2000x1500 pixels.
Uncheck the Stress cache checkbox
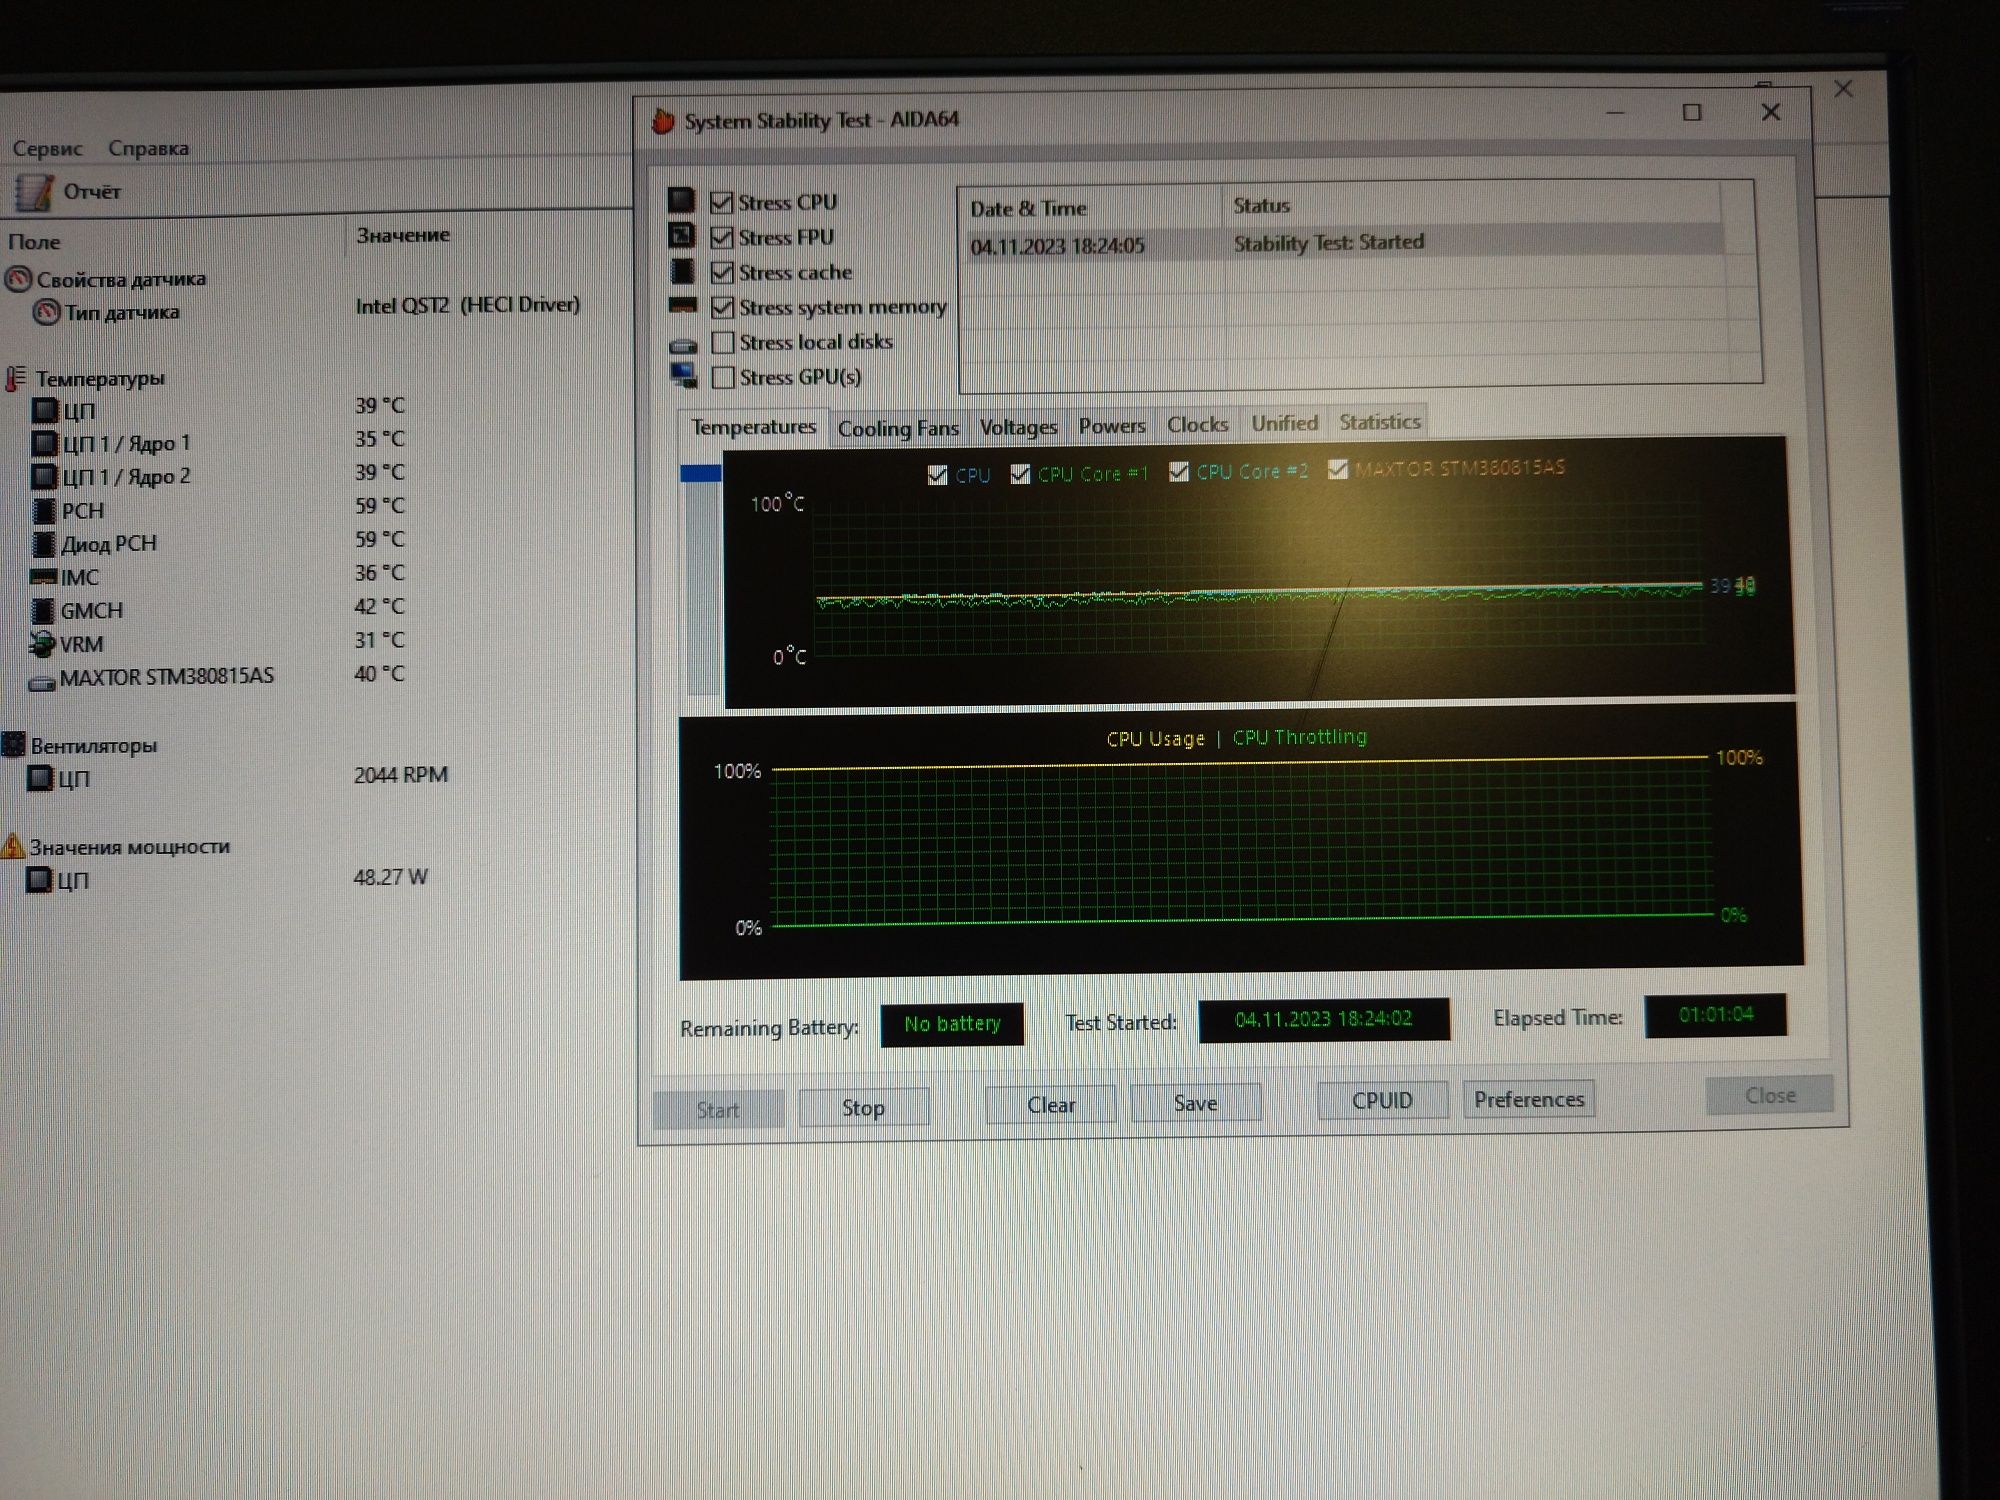click(722, 272)
